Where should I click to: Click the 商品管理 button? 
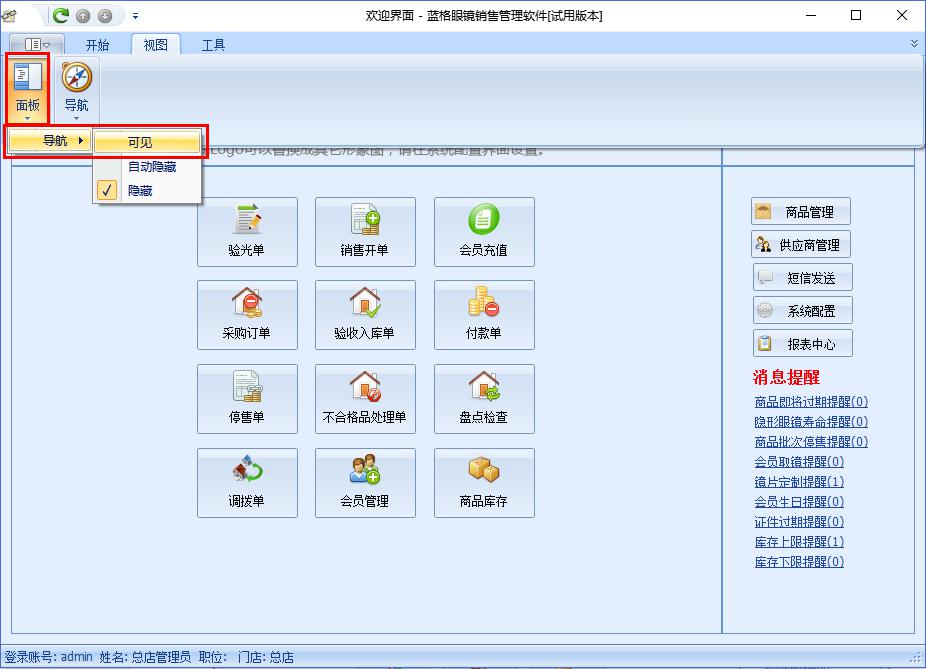(801, 212)
